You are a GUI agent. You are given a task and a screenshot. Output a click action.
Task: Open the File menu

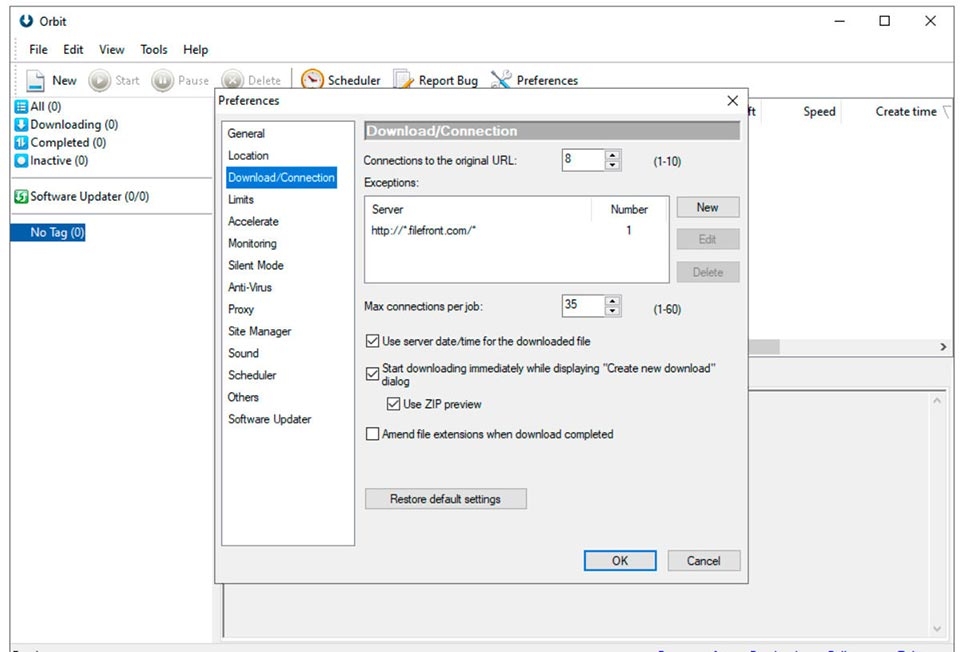pyautogui.click(x=38, y=50)
